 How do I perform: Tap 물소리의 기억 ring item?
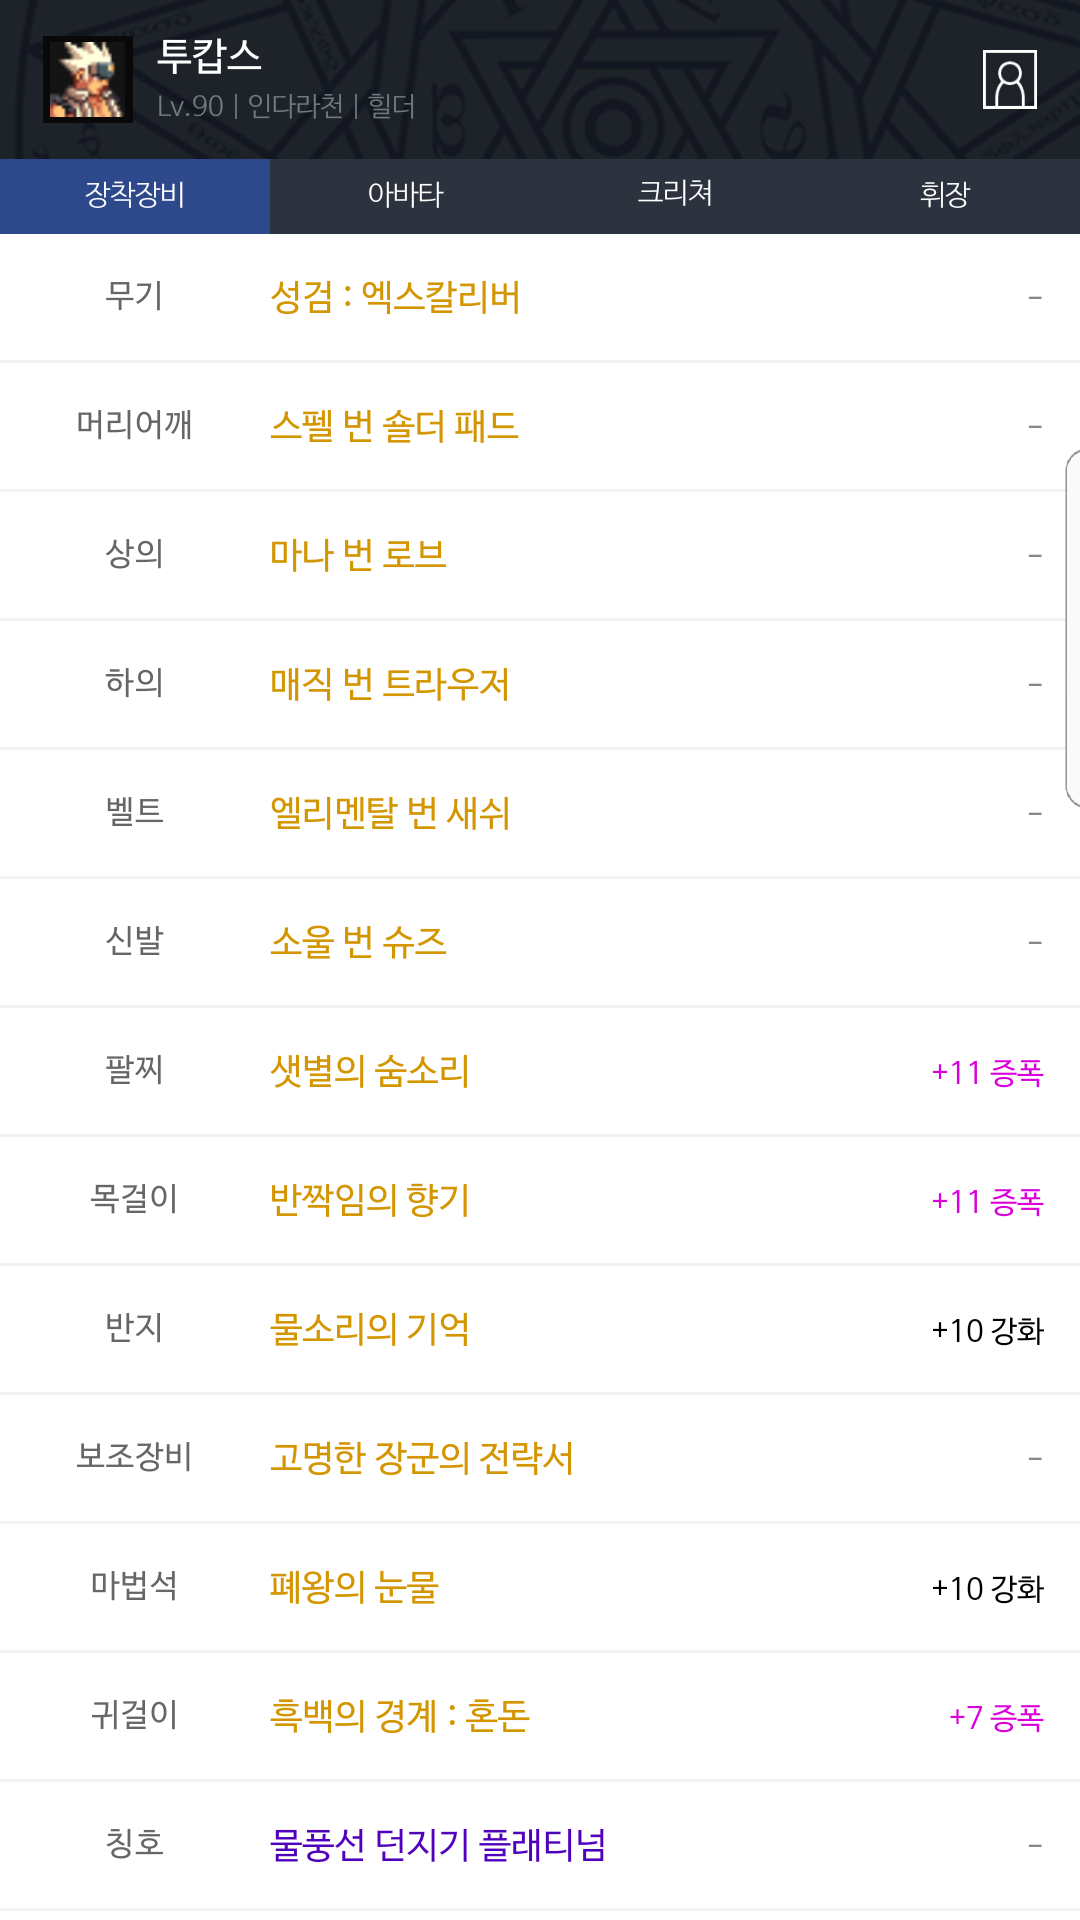(x=370, y=1329)
